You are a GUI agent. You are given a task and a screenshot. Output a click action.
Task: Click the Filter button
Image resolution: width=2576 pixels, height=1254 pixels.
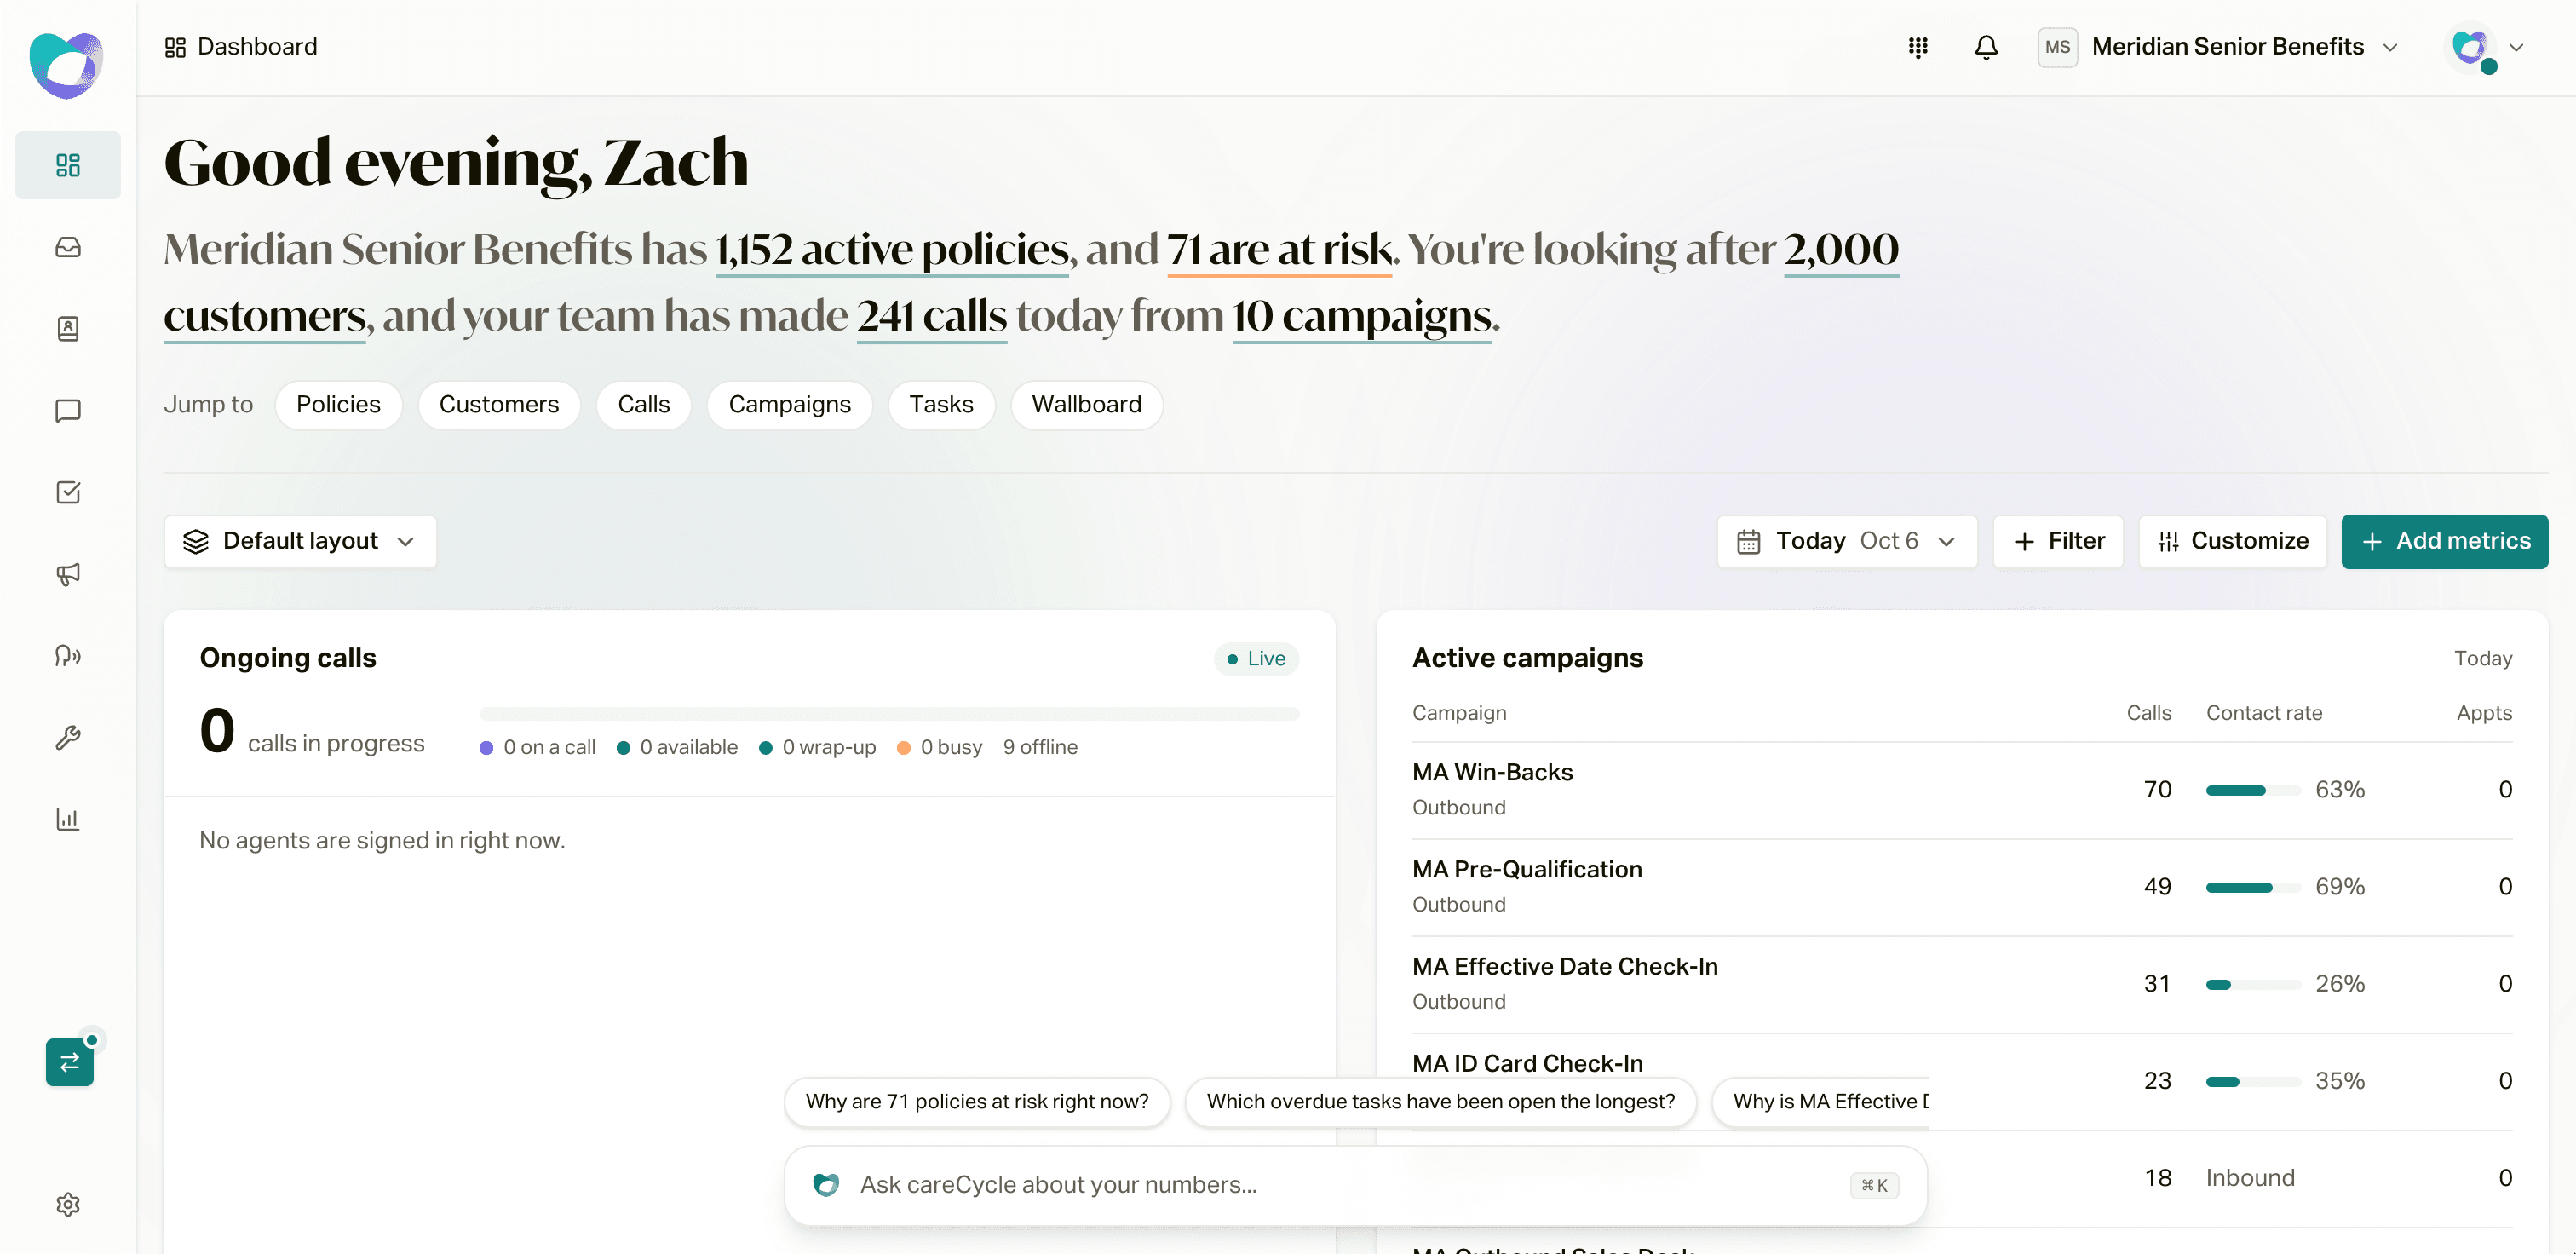coord(2058,541)
